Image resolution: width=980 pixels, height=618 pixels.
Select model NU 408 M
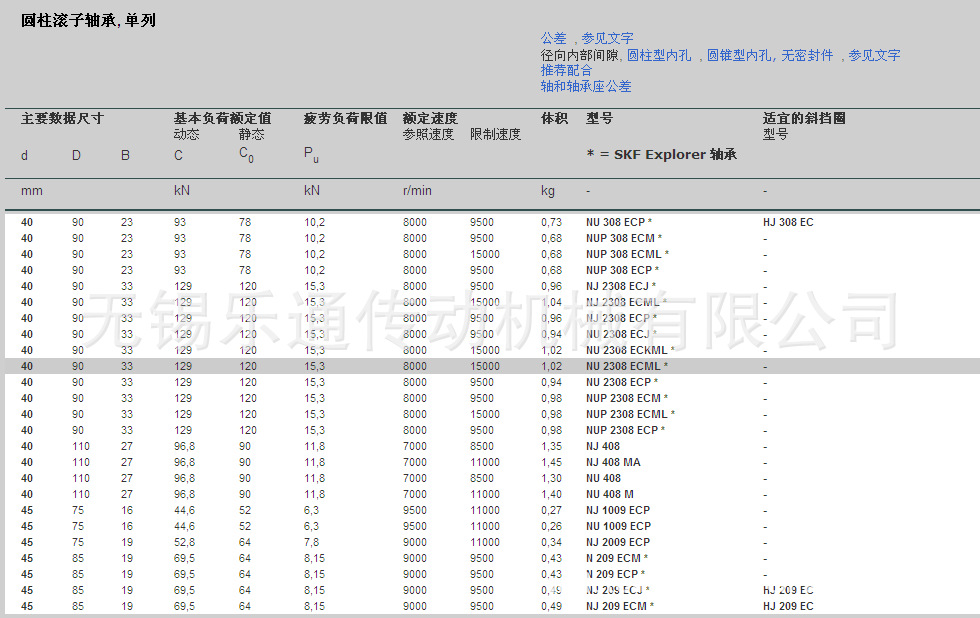(x=610, y=494)
